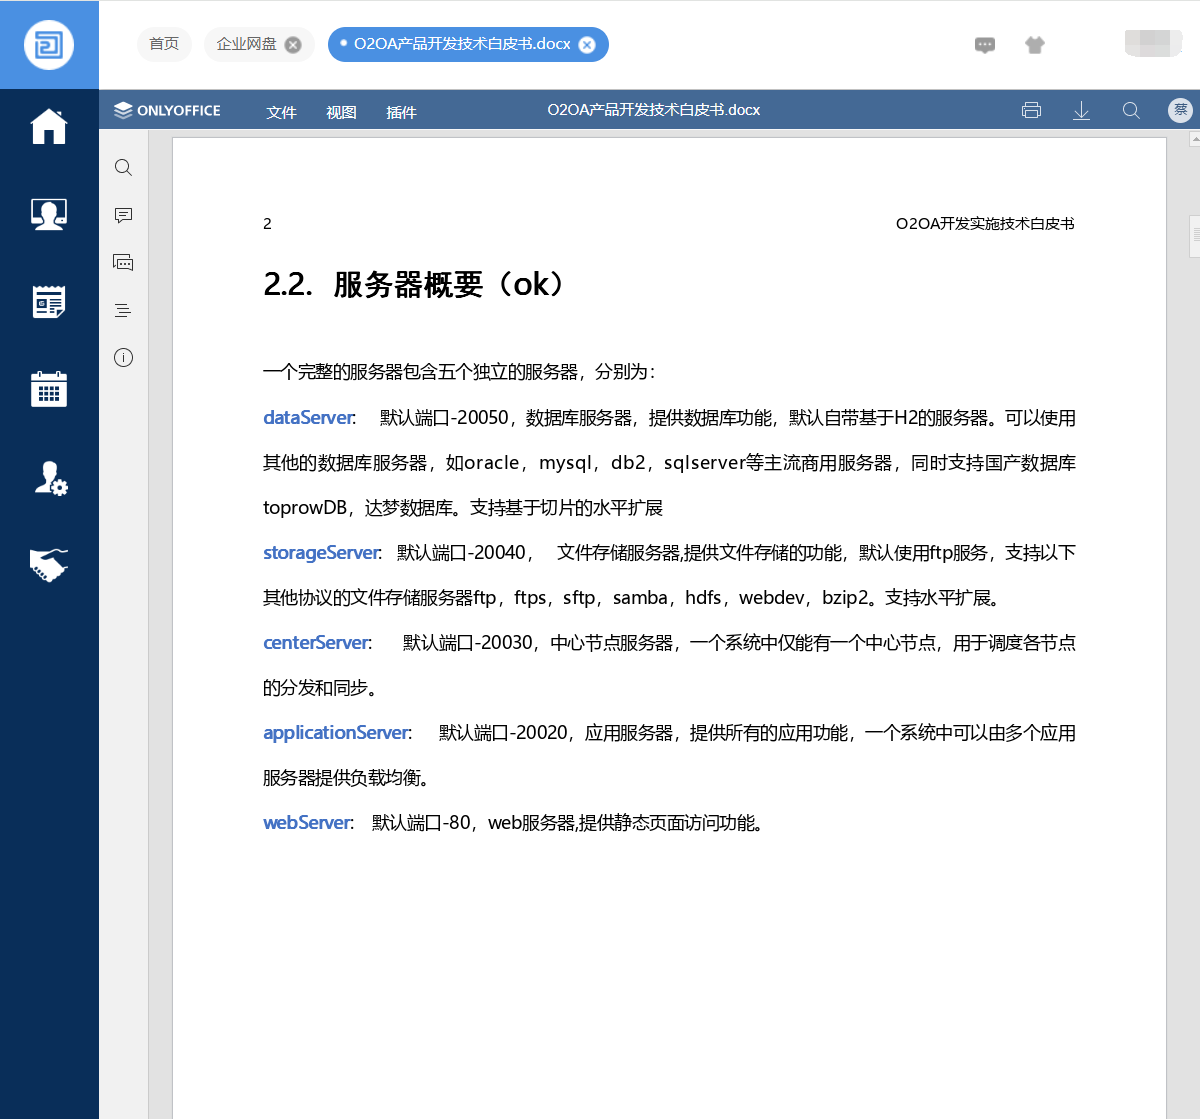Close the 企业网盘 tab

point(293,45)
